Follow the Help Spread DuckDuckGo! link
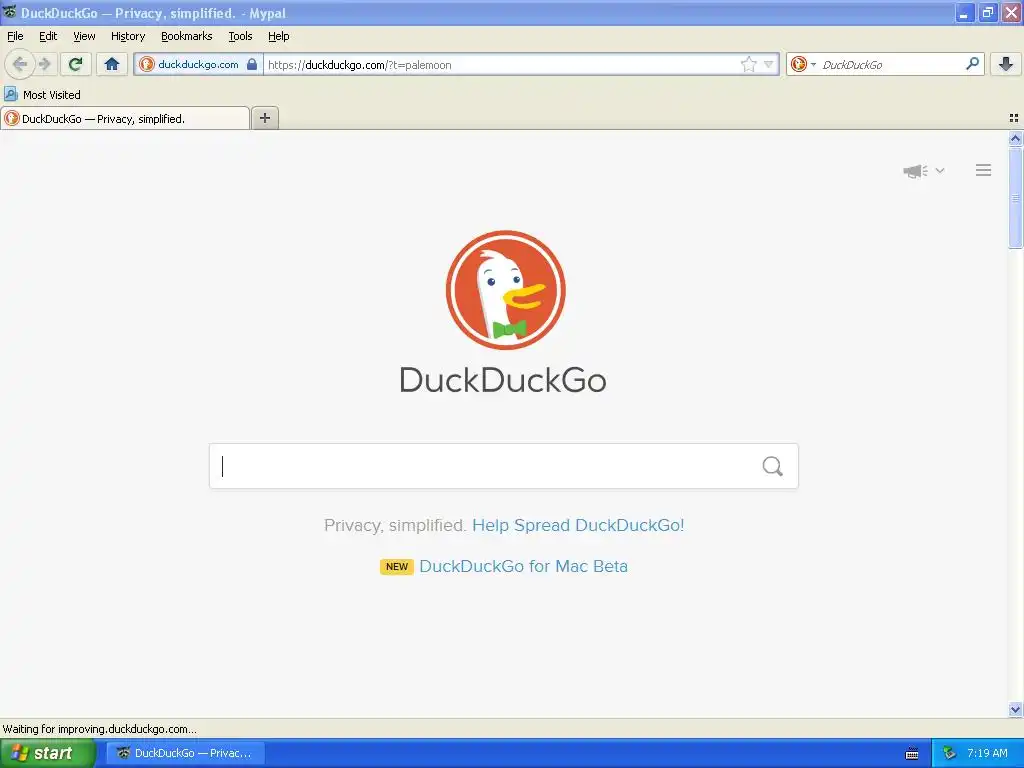 578,525
